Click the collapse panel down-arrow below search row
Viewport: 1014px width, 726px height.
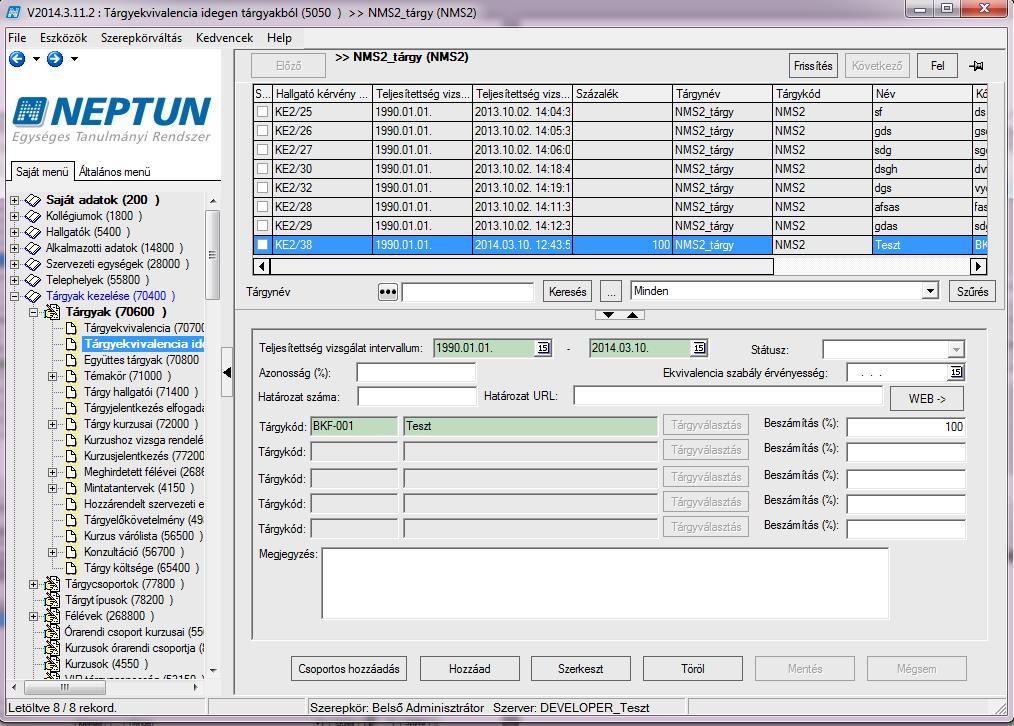pos(609,315)
